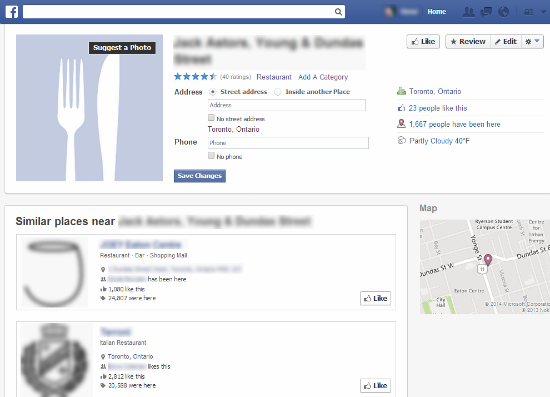Click the location pin icon on Italian Restaurant card
The image size is (550, 397).
(103, 357)
